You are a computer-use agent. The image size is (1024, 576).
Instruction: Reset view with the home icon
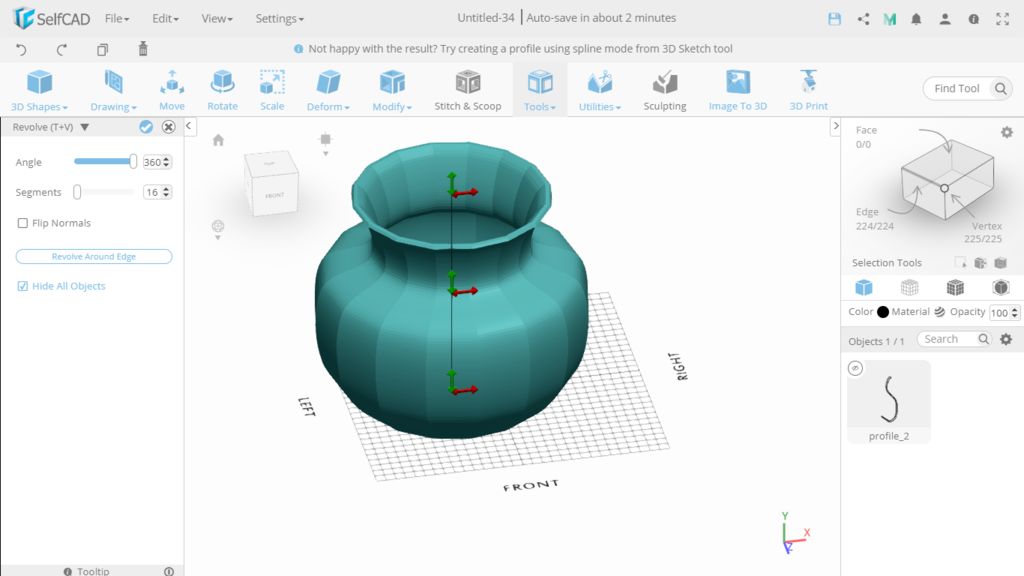218,140
